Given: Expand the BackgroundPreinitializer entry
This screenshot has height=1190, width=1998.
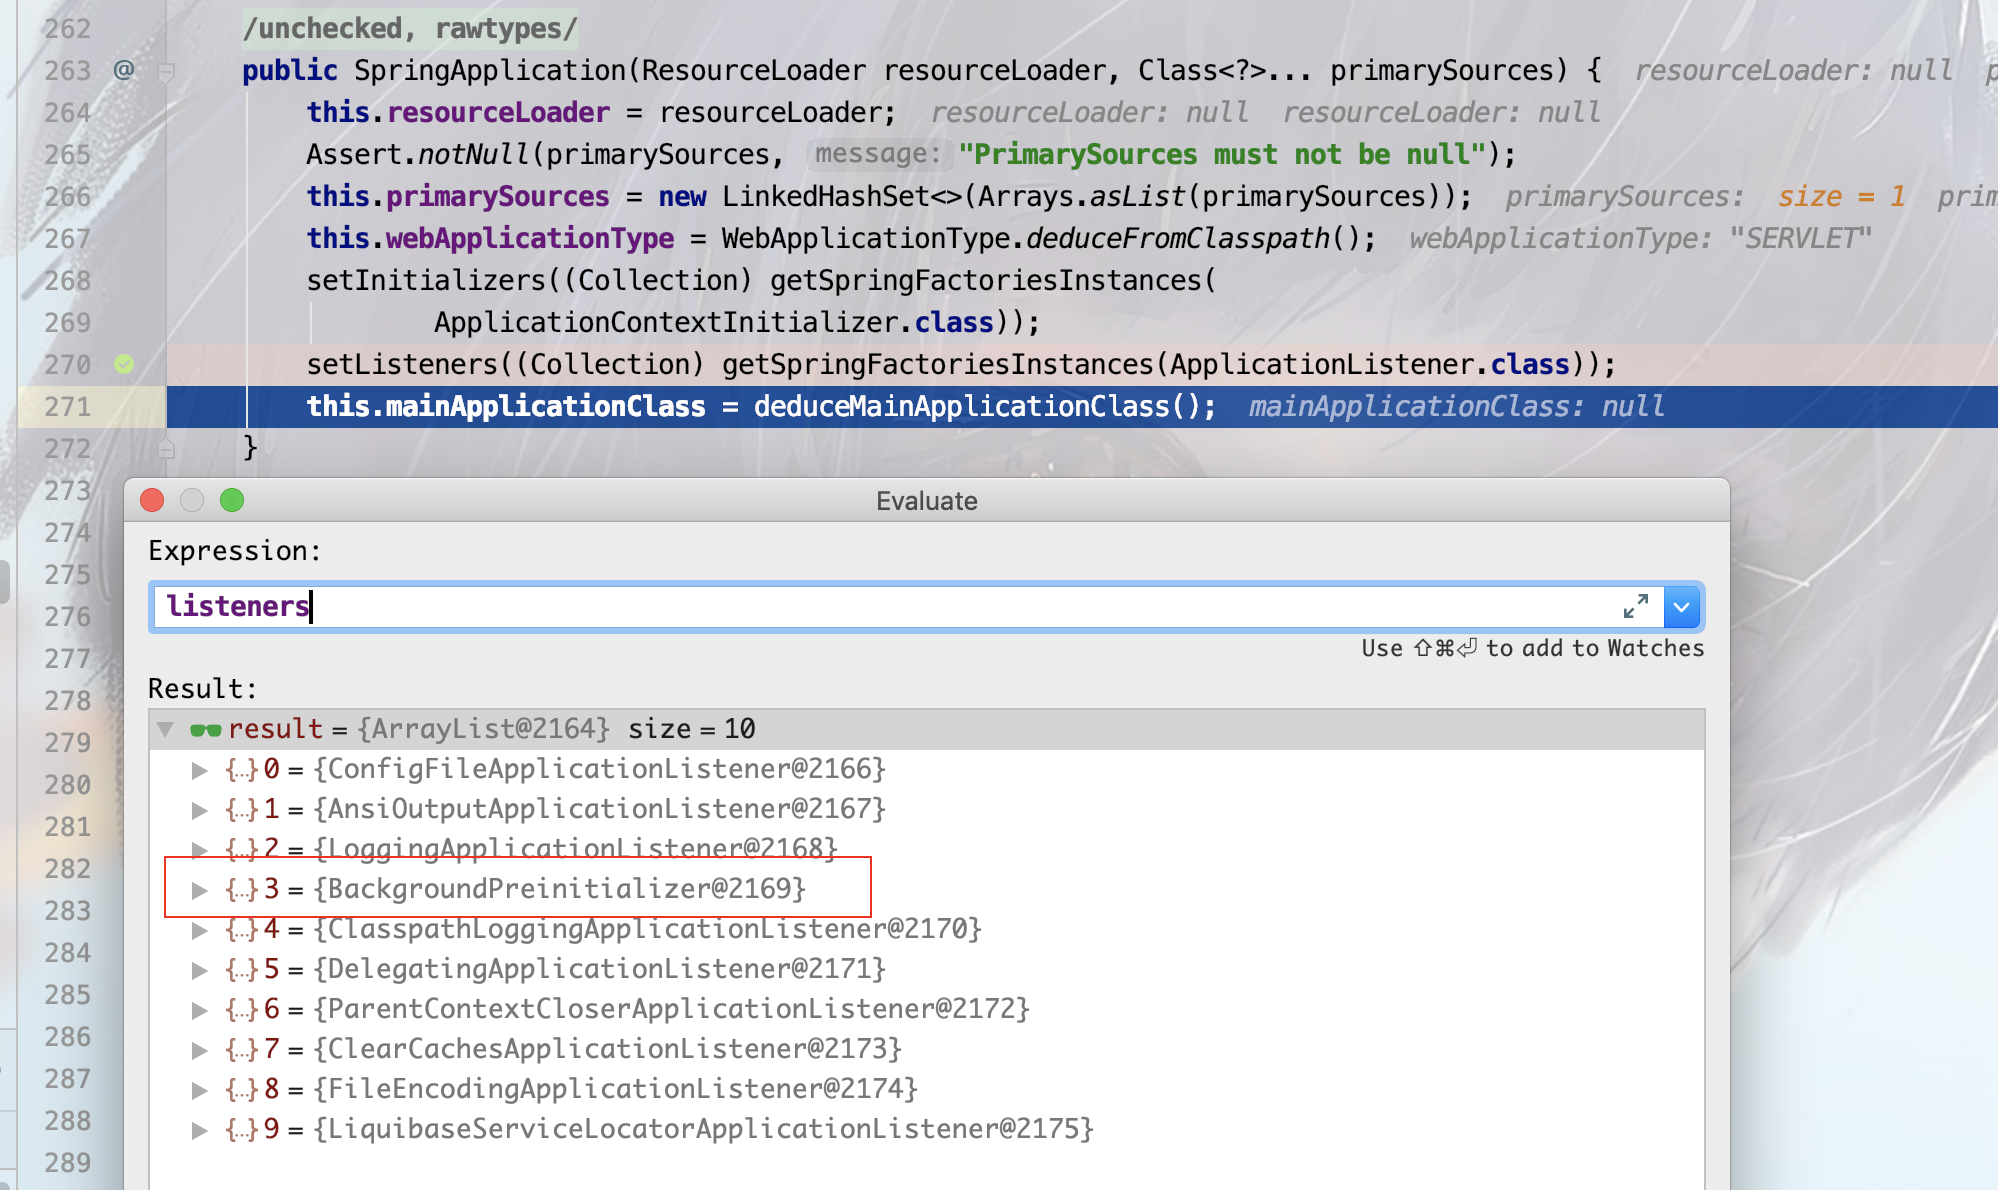Looking at the screenshot, I should point(200,890).
